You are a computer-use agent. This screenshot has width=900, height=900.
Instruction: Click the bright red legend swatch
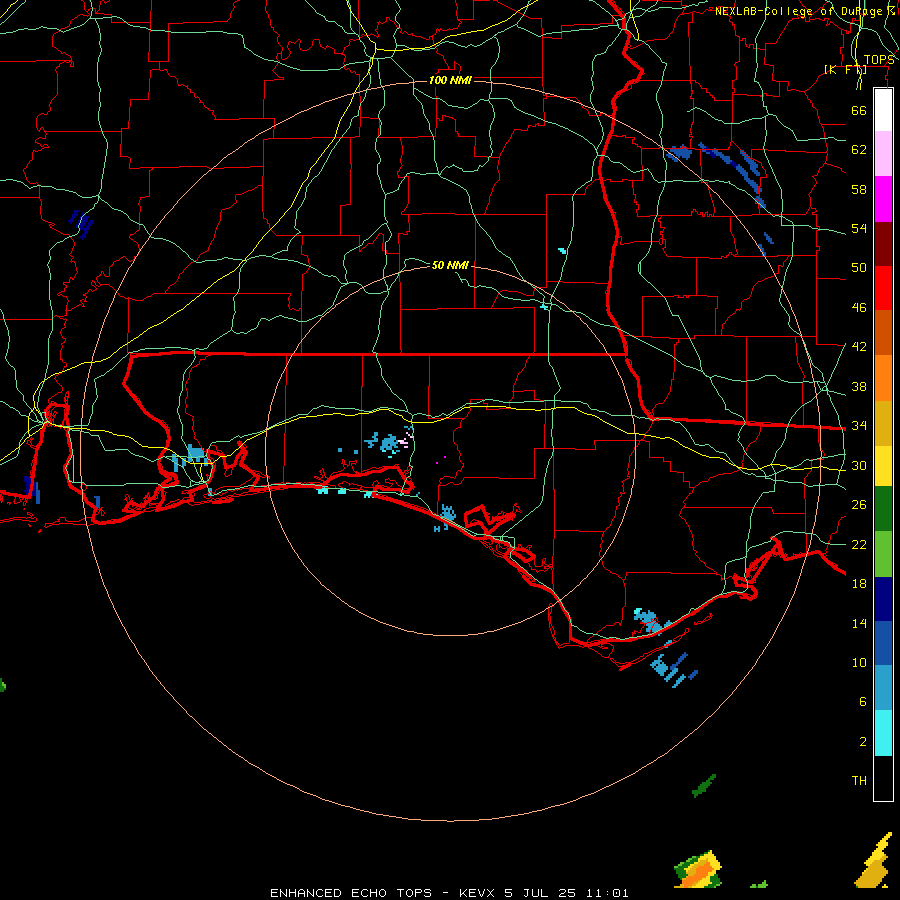[x=883, y=288]
